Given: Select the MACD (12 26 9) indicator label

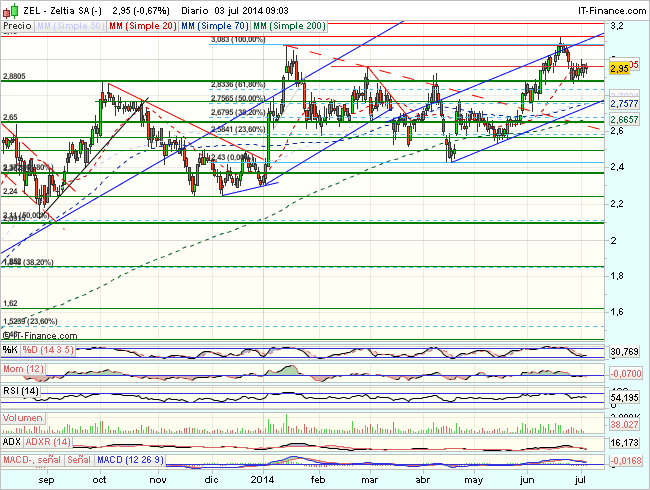Looking at the screenshot, I should [x=132, y=459].
